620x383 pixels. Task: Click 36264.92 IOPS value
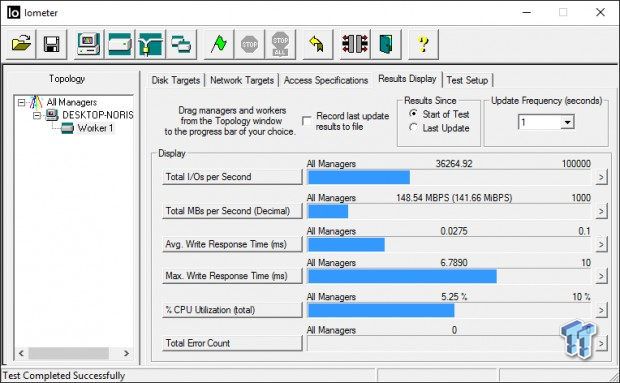(x=454, y=164)
